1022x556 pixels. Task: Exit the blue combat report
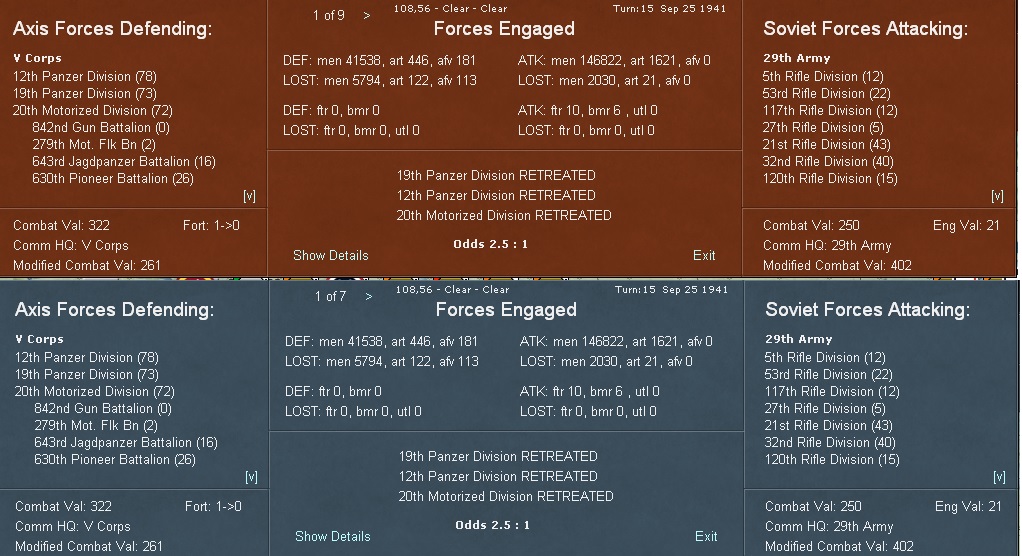pos(706,536)
